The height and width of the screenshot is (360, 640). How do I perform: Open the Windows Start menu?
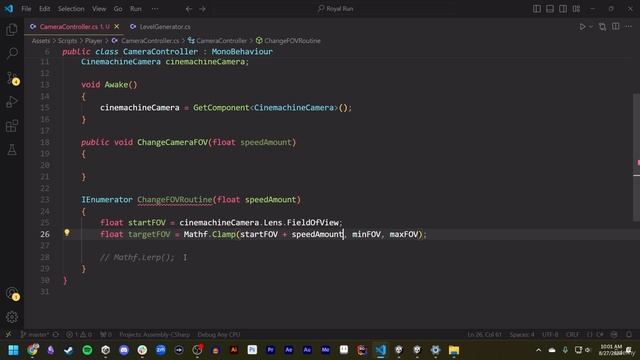click(13, 350)
